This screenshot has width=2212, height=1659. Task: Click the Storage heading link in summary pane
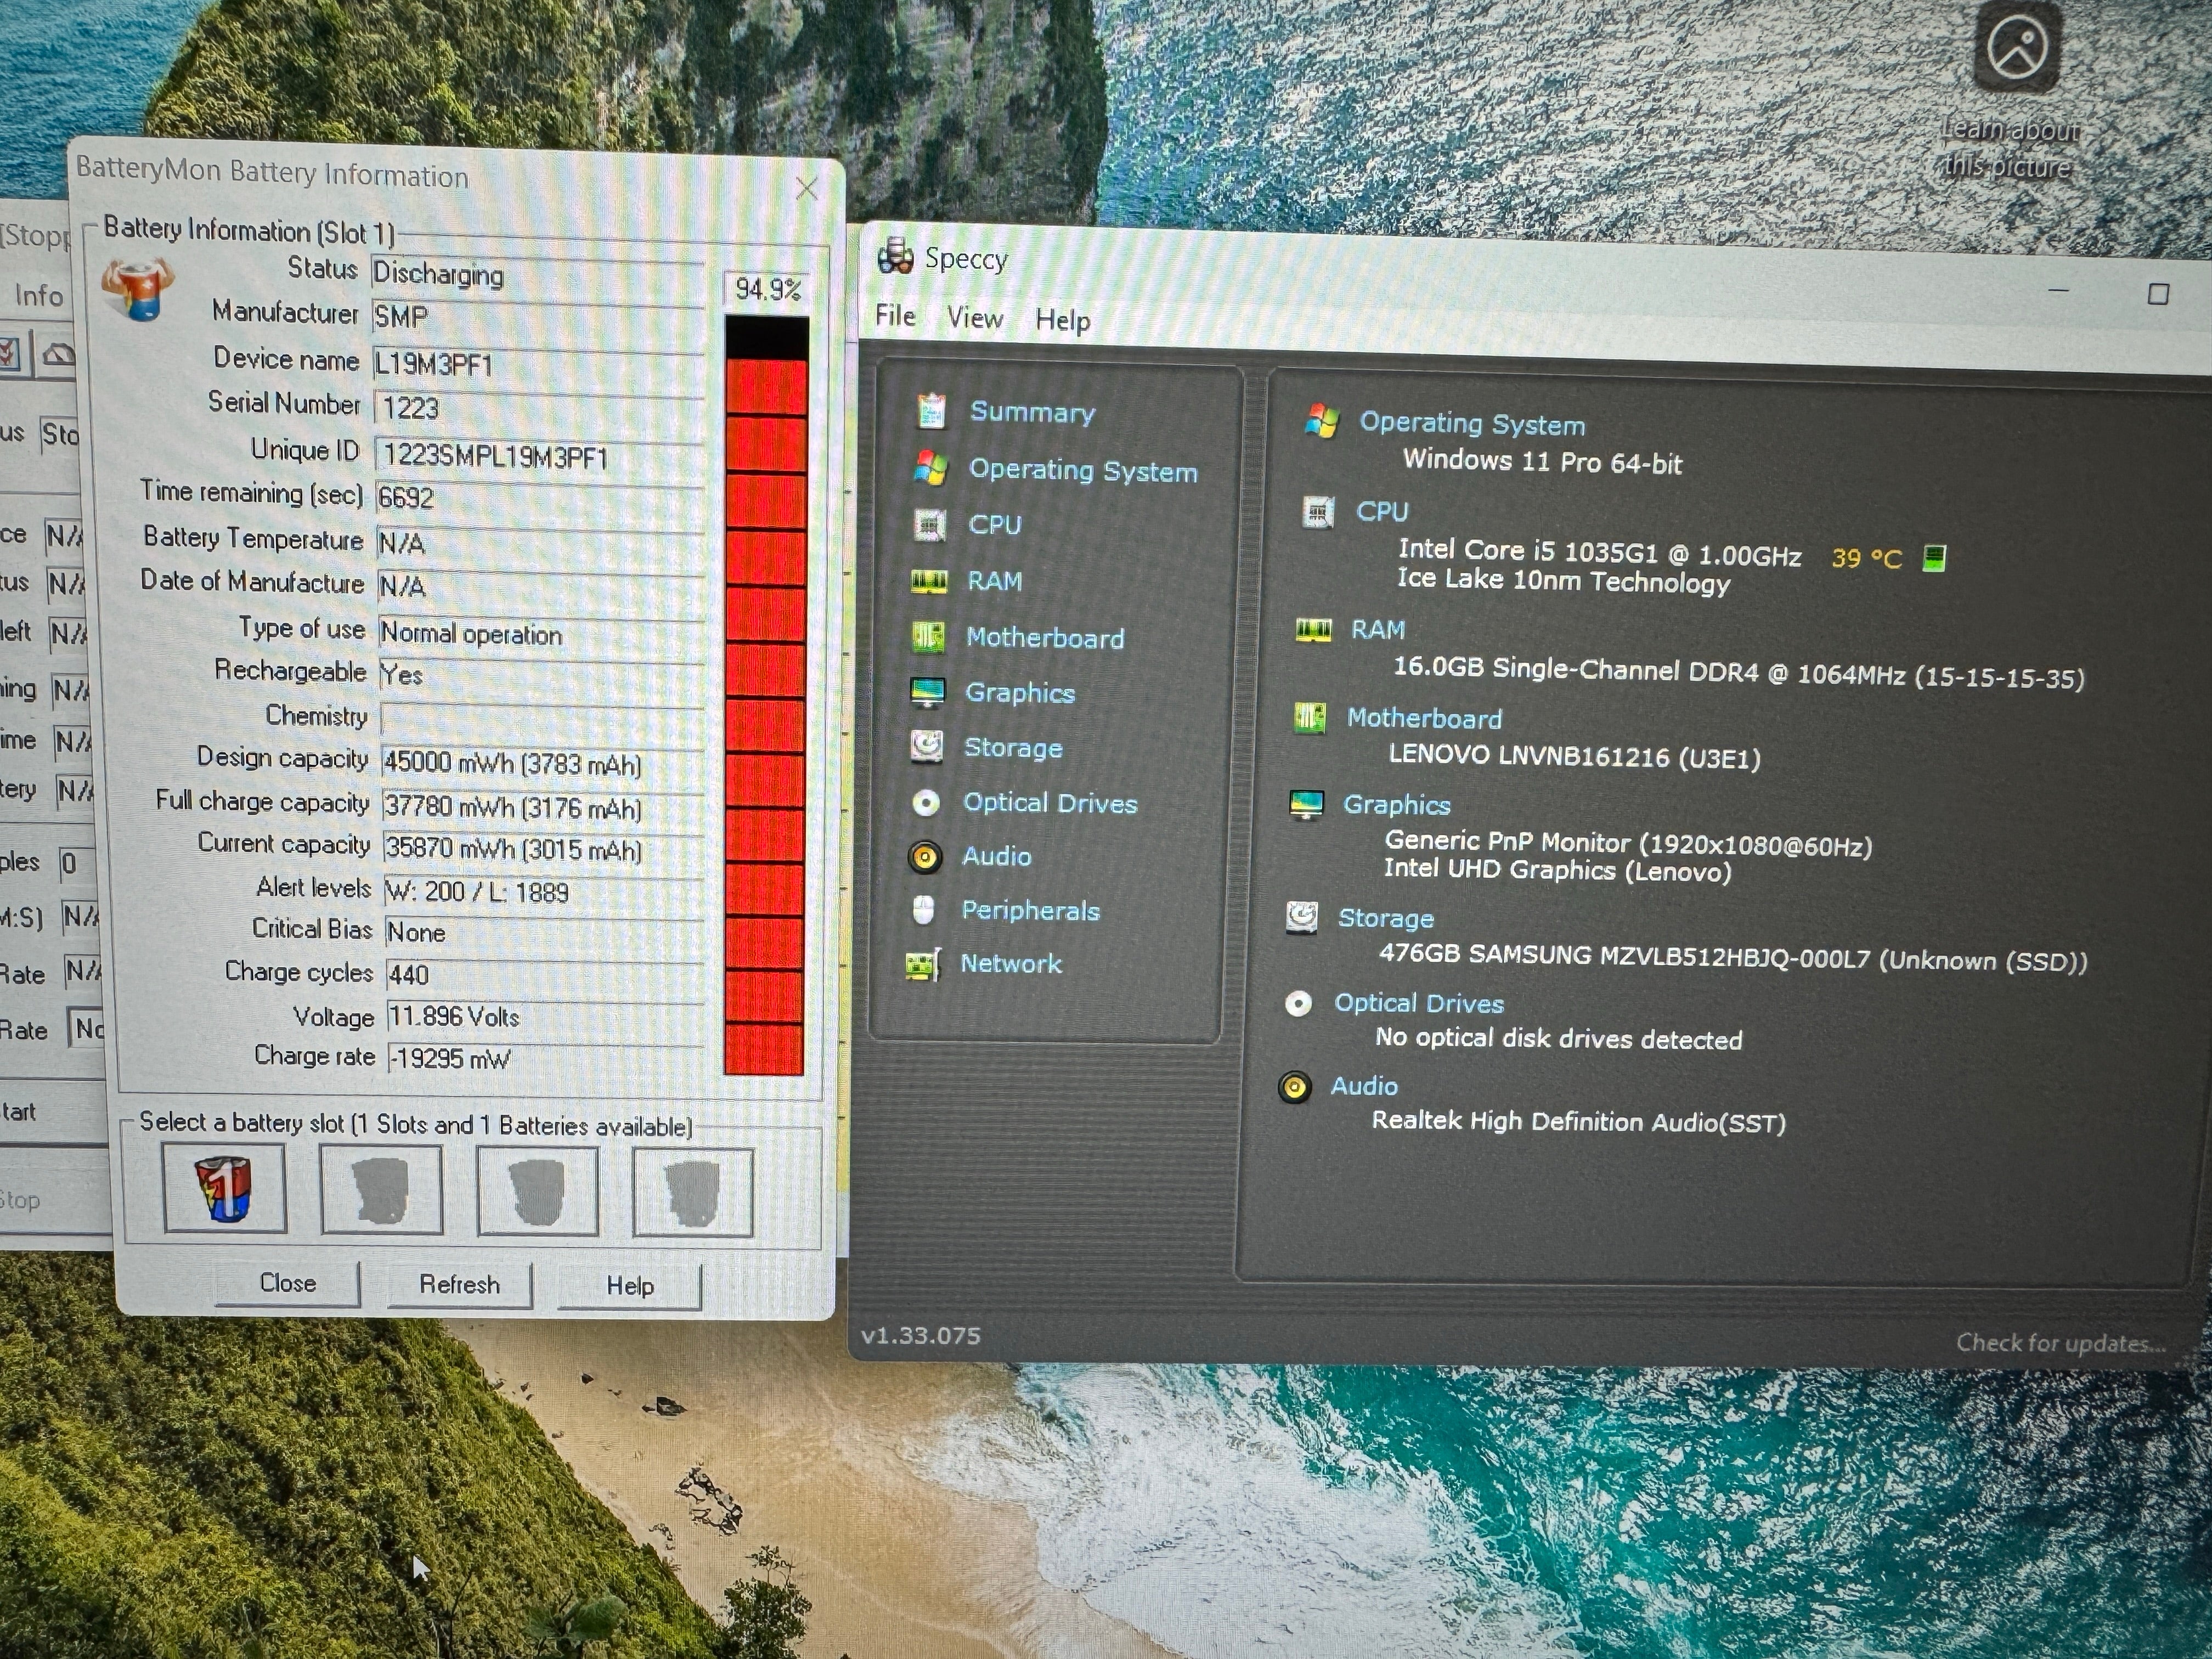coord(1386,918)
